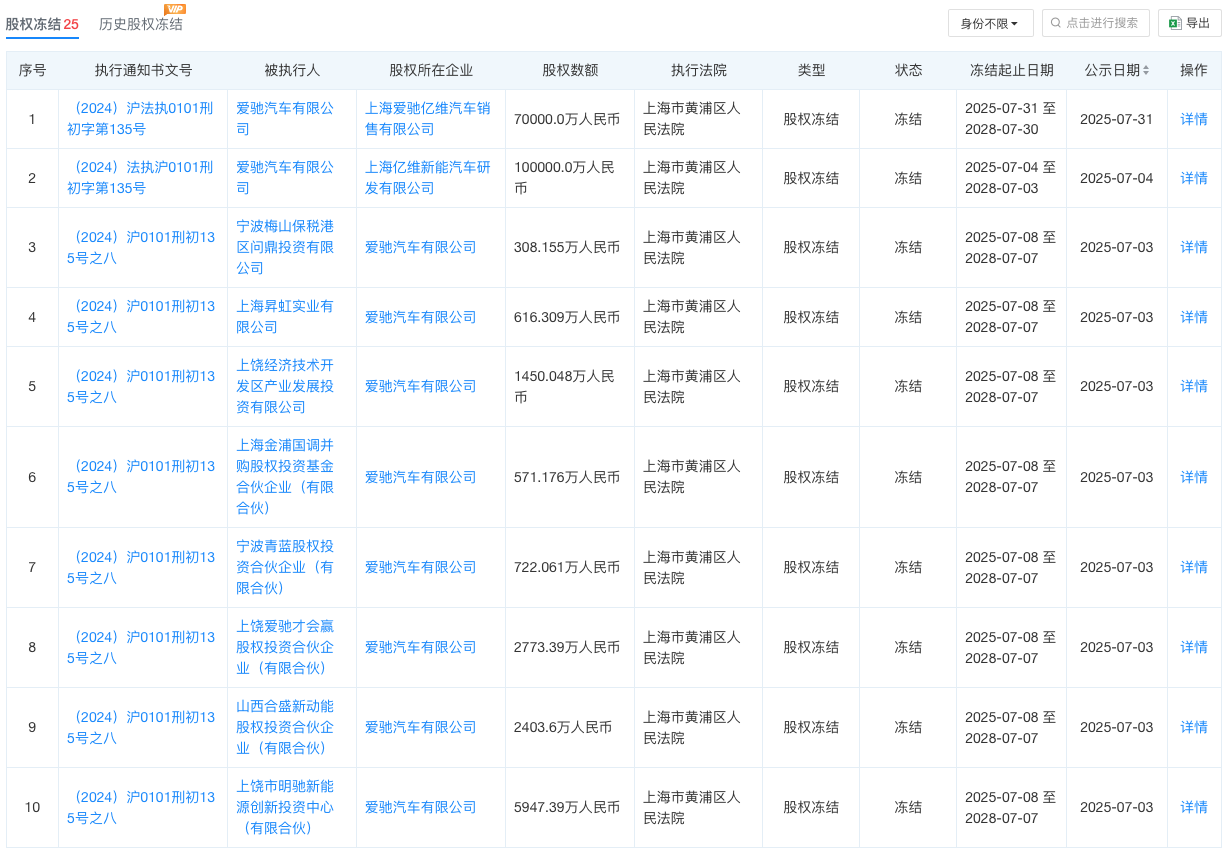Open 详情 for 宁波青蓝股权投资 row
This screenshot has height=853, width=1227.
pos(1194,567)
